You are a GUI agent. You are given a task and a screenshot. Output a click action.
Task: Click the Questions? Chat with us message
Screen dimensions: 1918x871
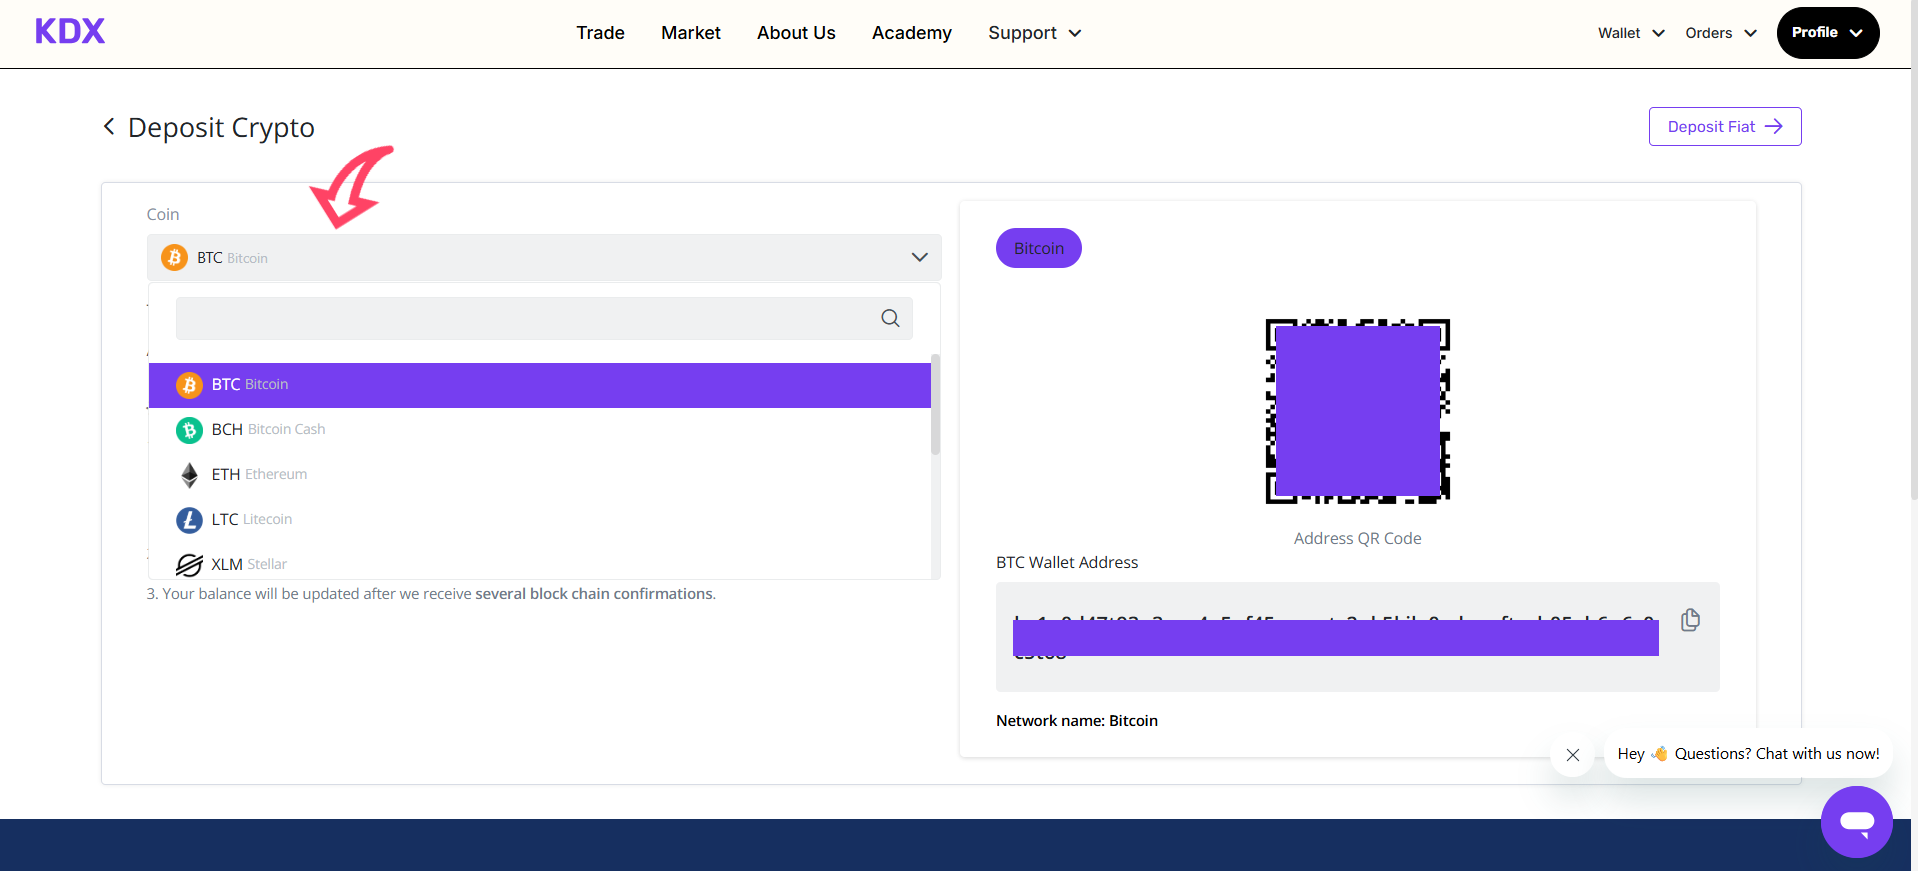1748,754
